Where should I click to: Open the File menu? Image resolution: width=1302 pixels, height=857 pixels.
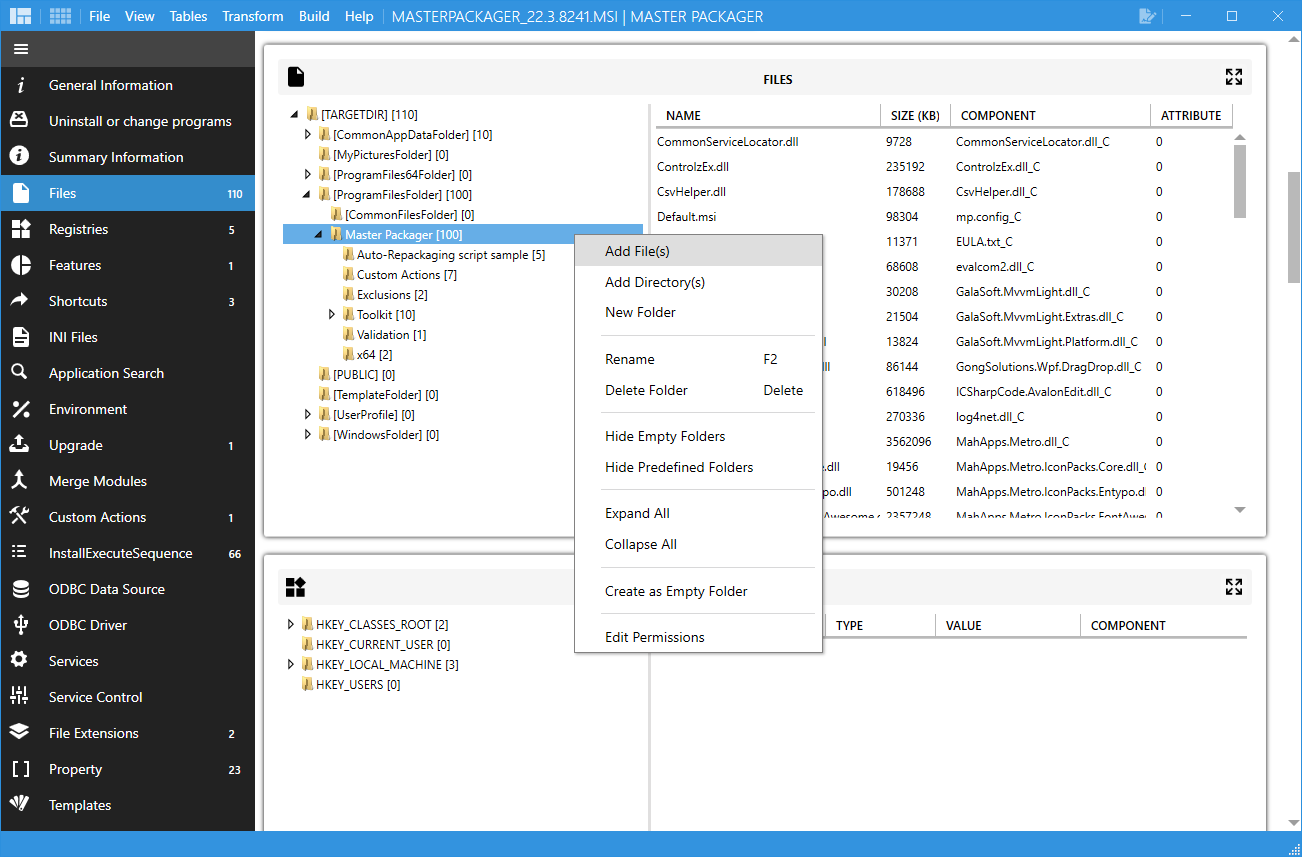click(x=99, y=16)
